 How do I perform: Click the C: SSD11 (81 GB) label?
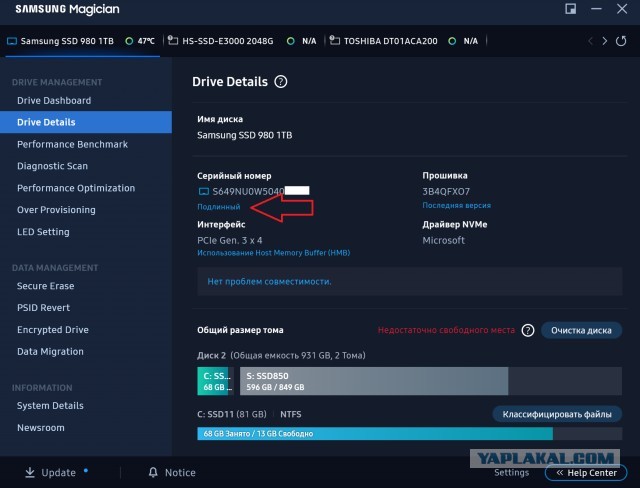click(x=231, y=414)
